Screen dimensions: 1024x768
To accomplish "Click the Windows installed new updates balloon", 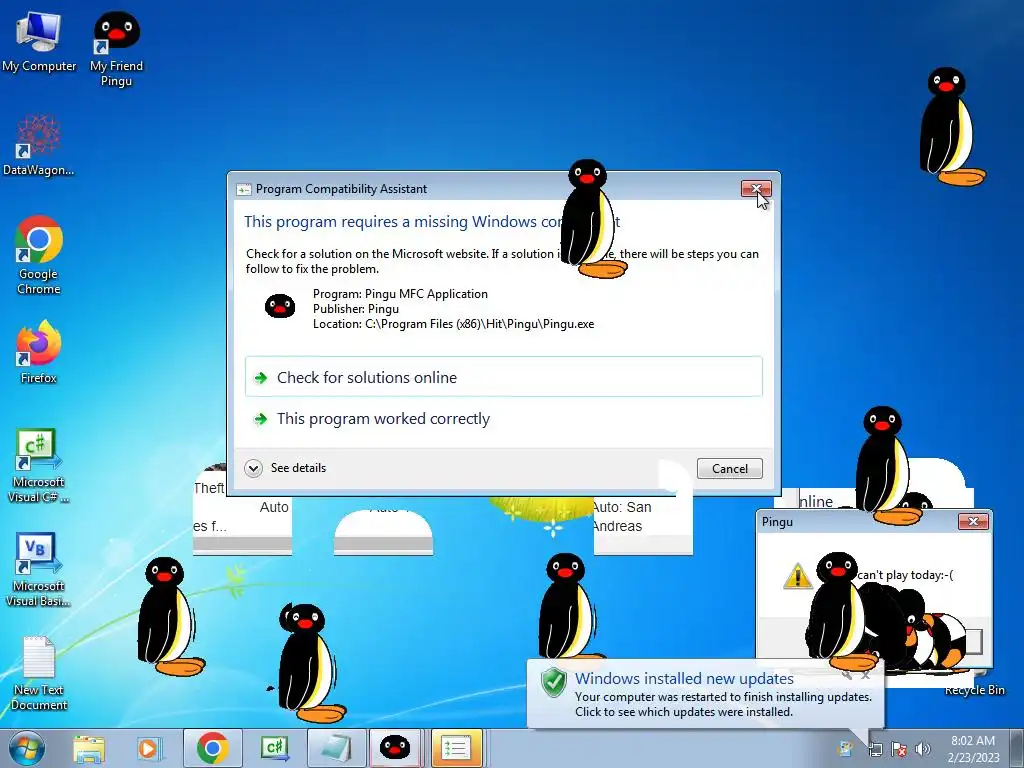I will pyautogui.click(x=705, y=695).
